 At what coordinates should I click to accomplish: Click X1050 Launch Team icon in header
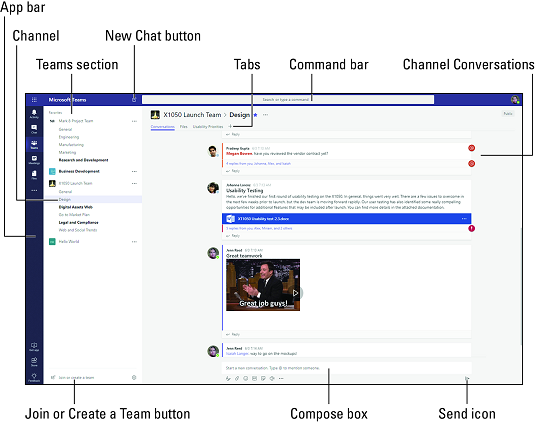(x=155, y=115)
